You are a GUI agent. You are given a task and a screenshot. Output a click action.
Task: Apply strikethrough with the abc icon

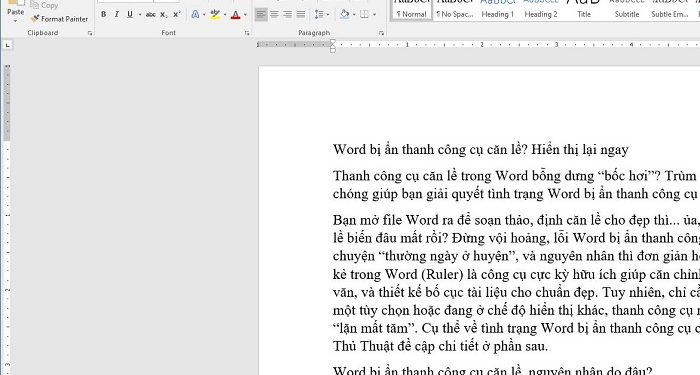(150, 14)
